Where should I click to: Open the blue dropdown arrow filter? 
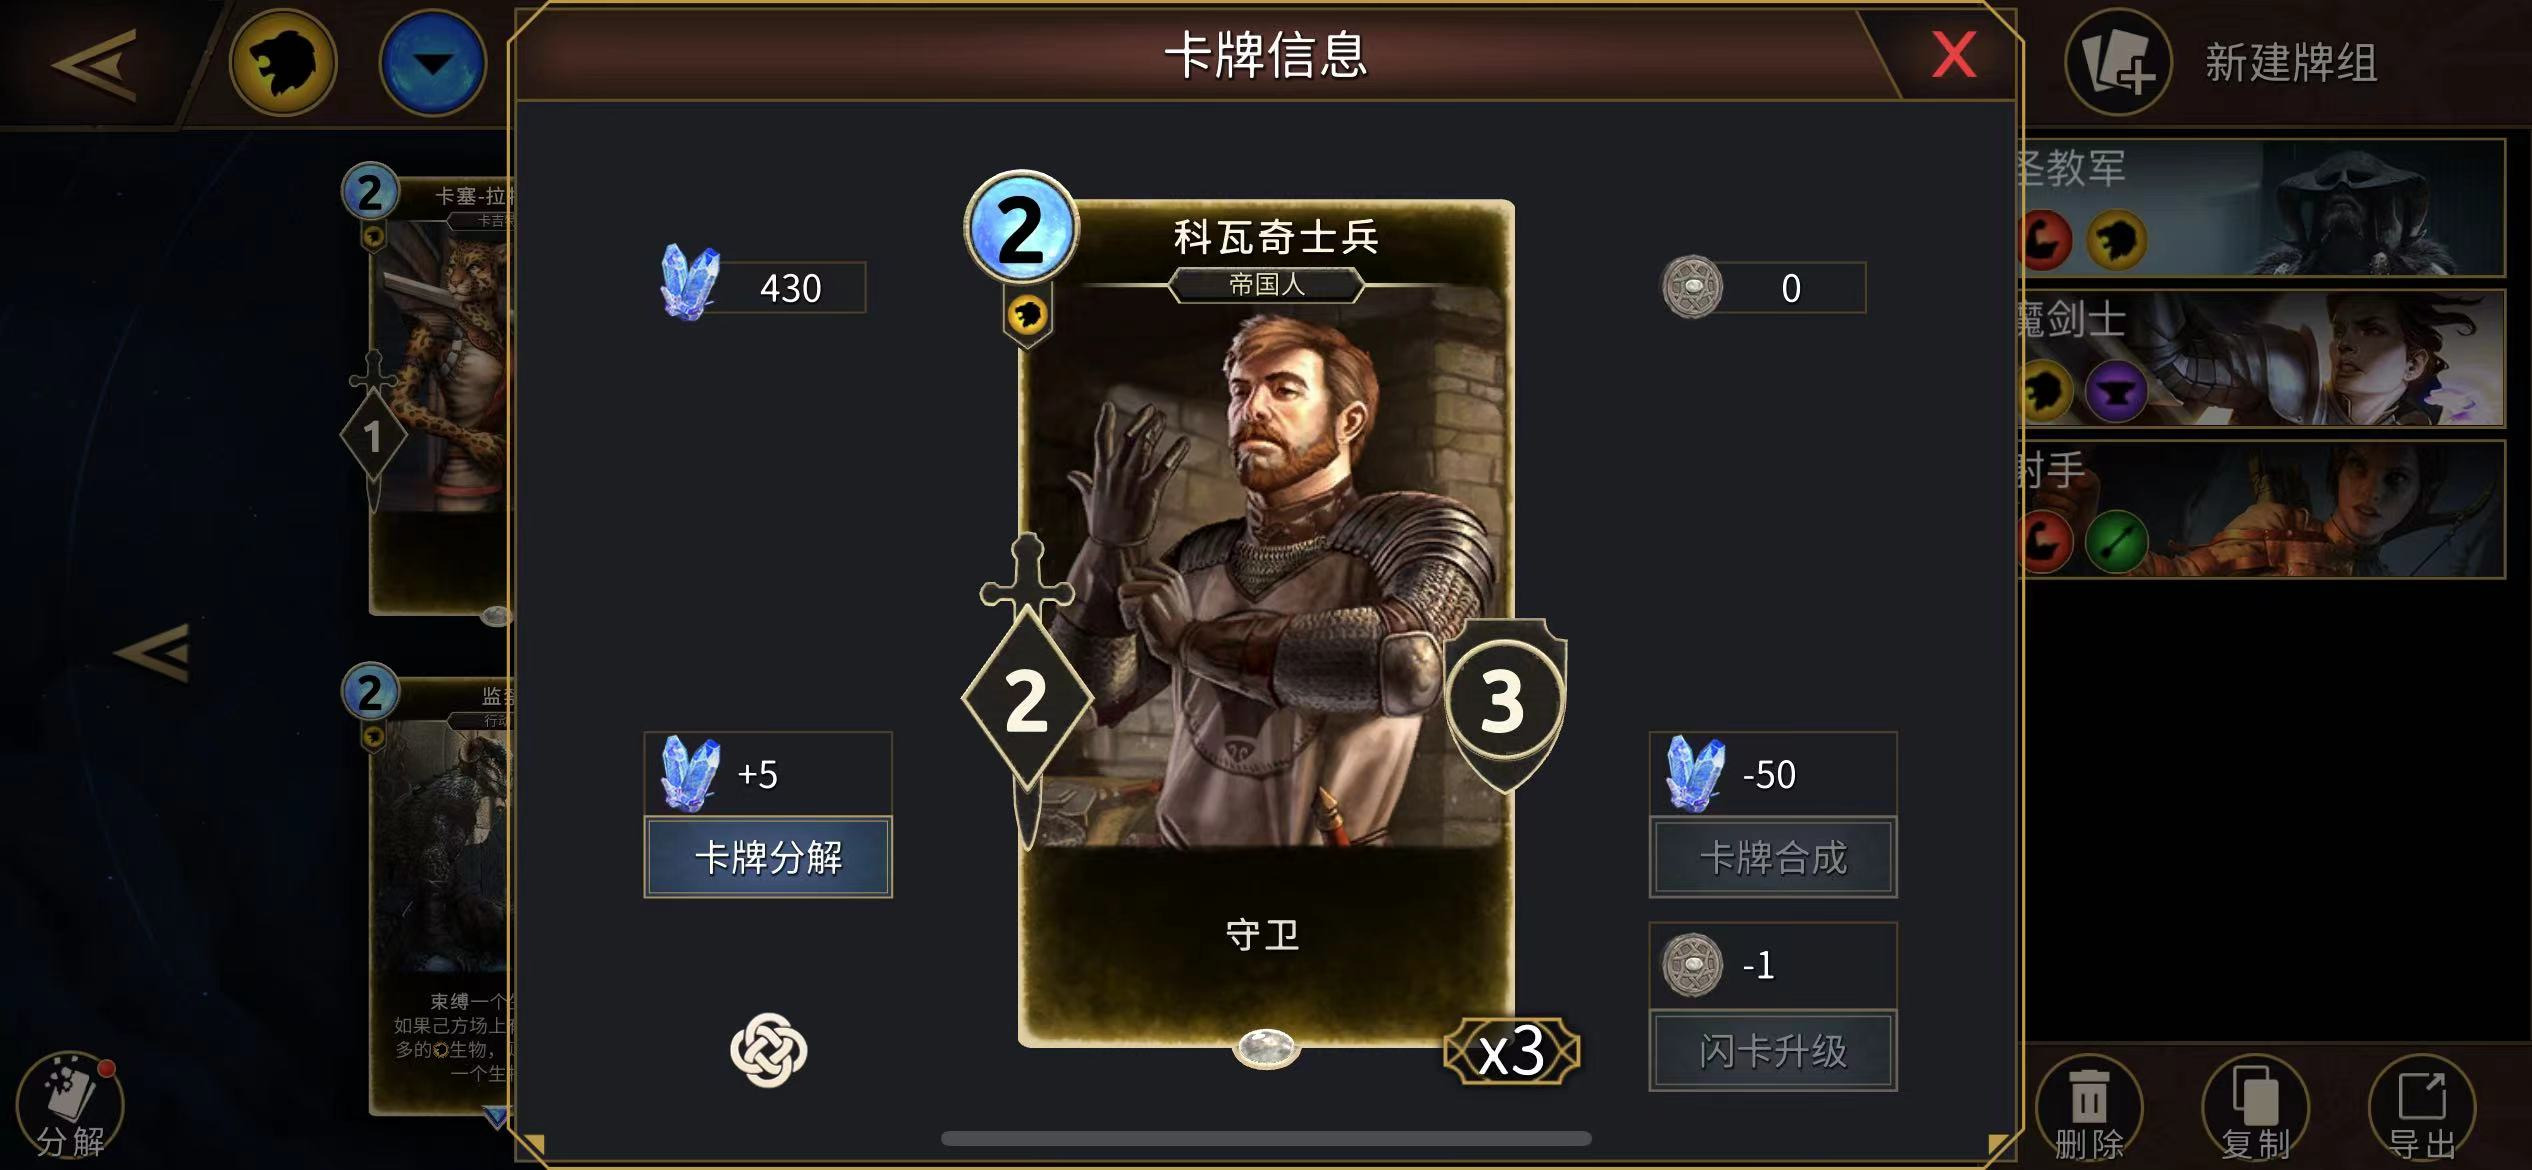(433, 63)
